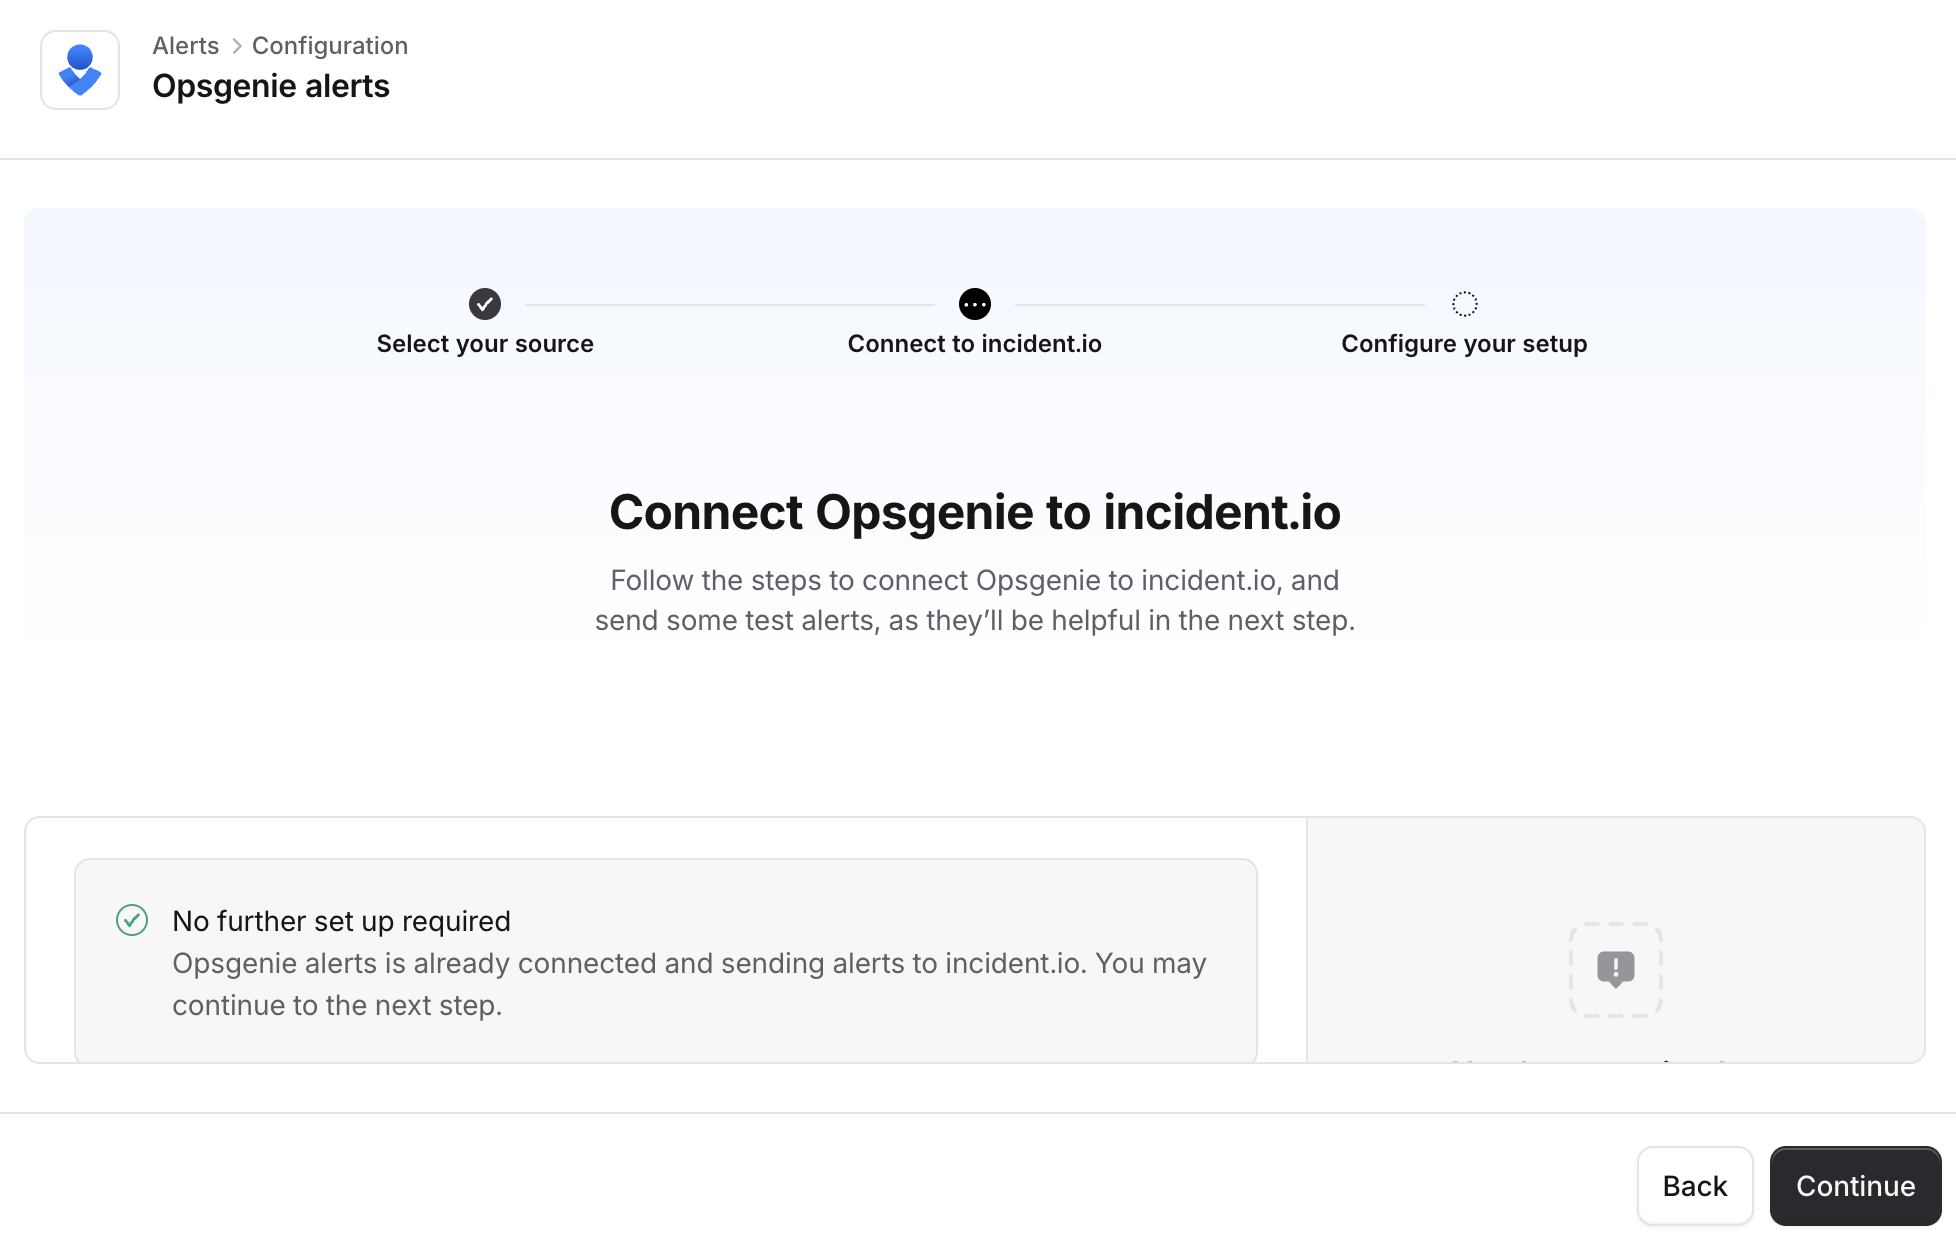Click the 'Connect Opsgenie to incident.io' heading
Image resolution: width=1956 pixels, height=1248 pixels.
(975, 512)
